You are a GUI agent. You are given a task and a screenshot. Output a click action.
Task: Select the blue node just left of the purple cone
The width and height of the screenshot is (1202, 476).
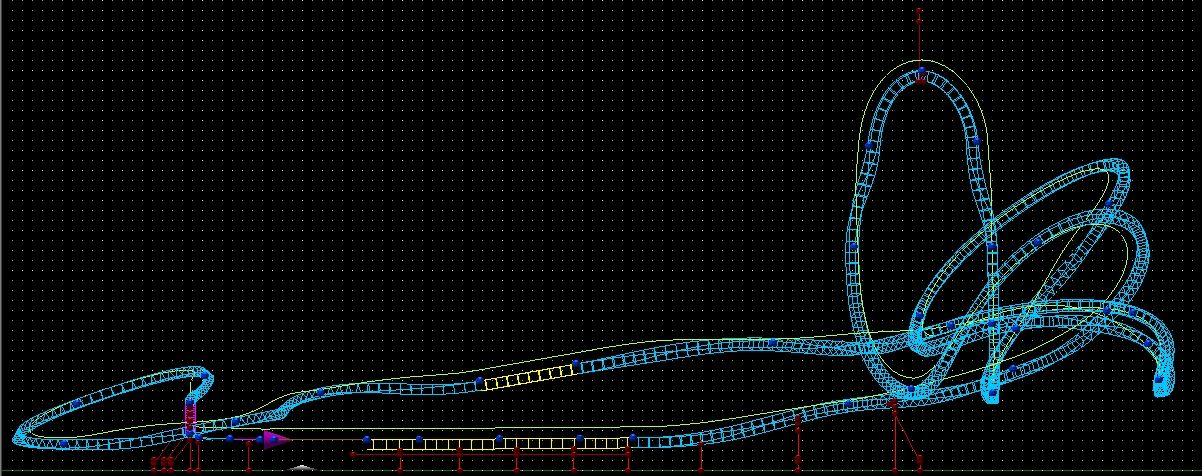click(260, 439)
